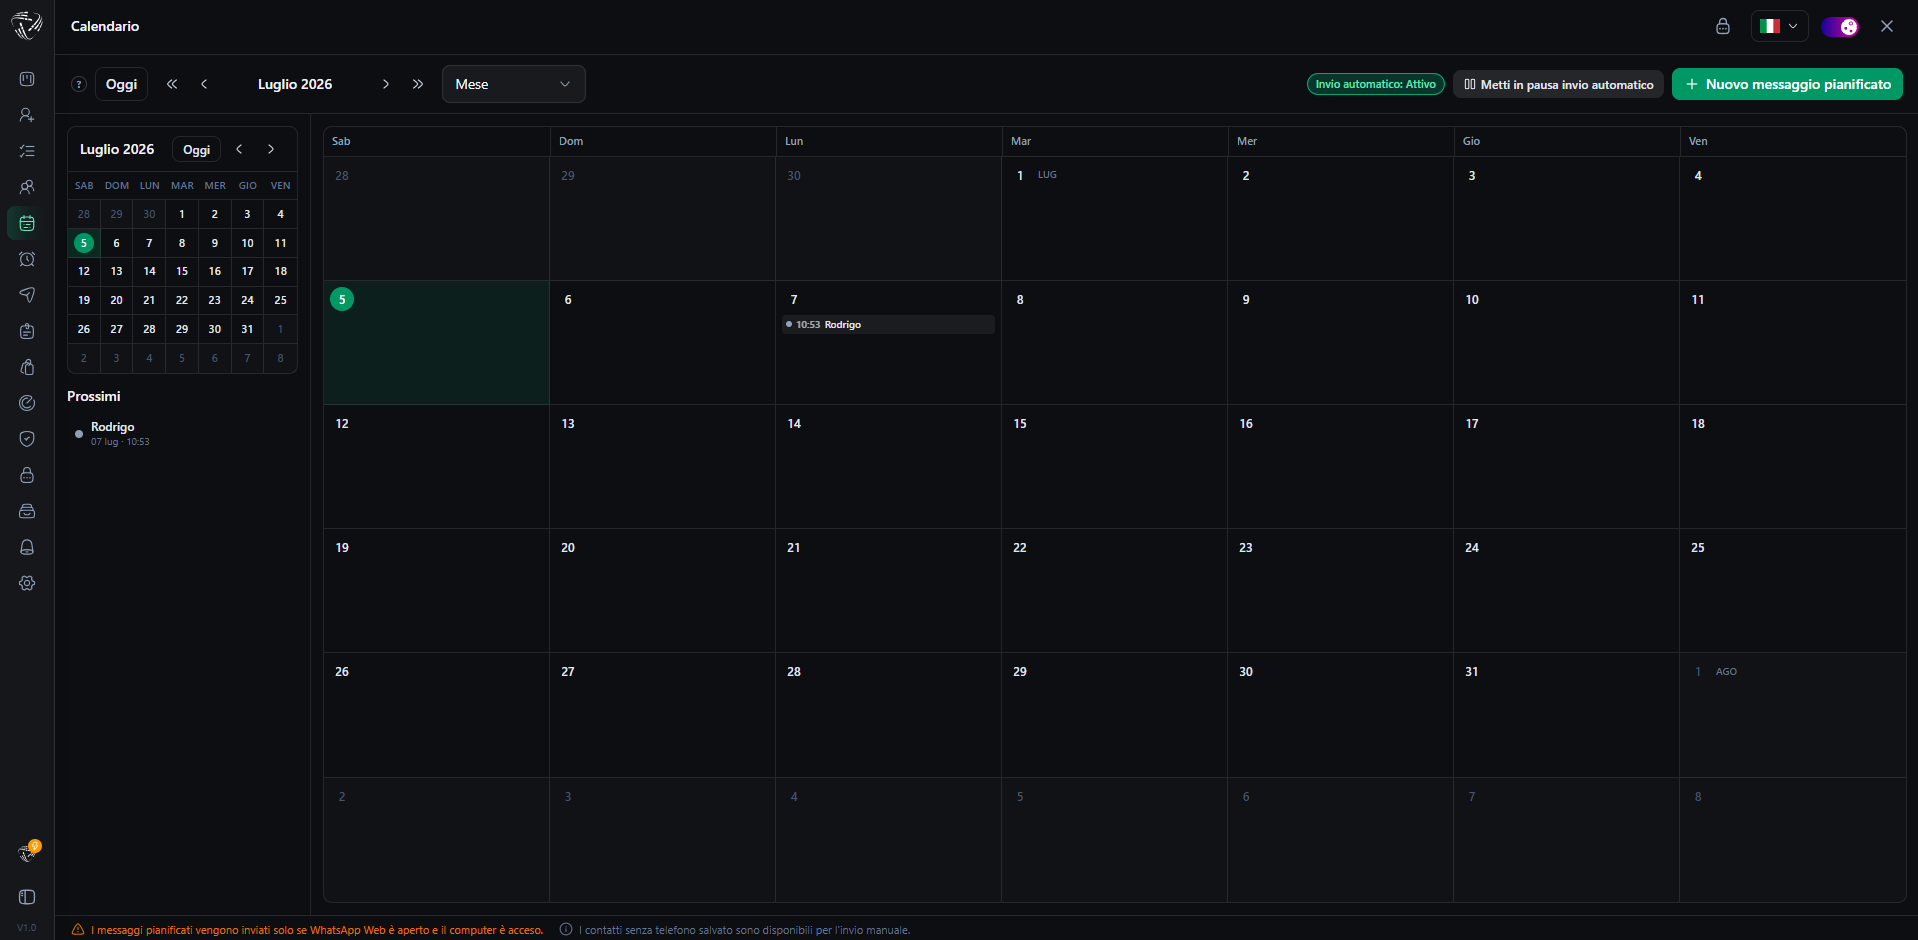Open the 10:53 Rodrigo event on day 7
The image size is (1918, 940).
pos(888,324)
